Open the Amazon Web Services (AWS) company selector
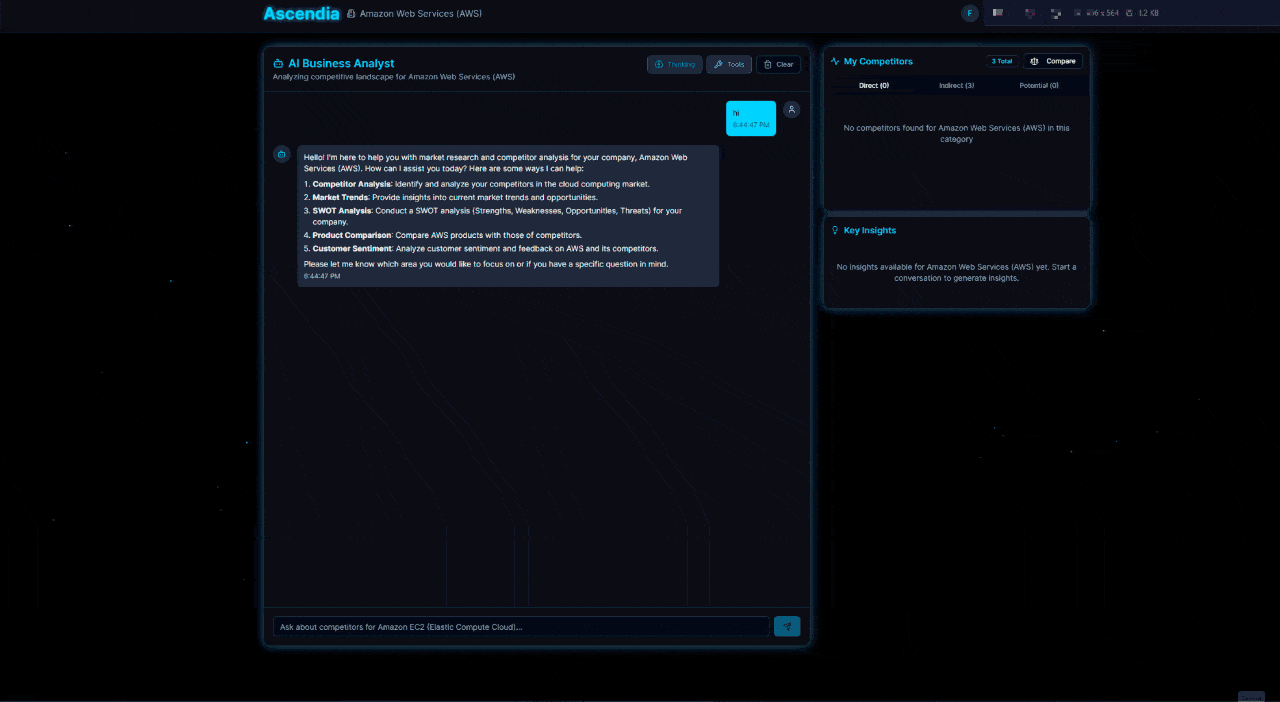Screen dimensions: 1280x702 click(414, 14)
